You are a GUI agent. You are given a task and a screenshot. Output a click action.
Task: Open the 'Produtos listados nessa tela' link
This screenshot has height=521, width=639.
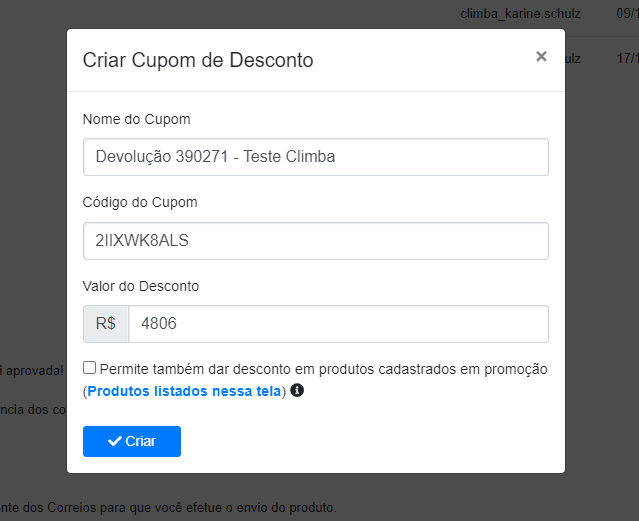pyautogui.click(x=184, y=391)
